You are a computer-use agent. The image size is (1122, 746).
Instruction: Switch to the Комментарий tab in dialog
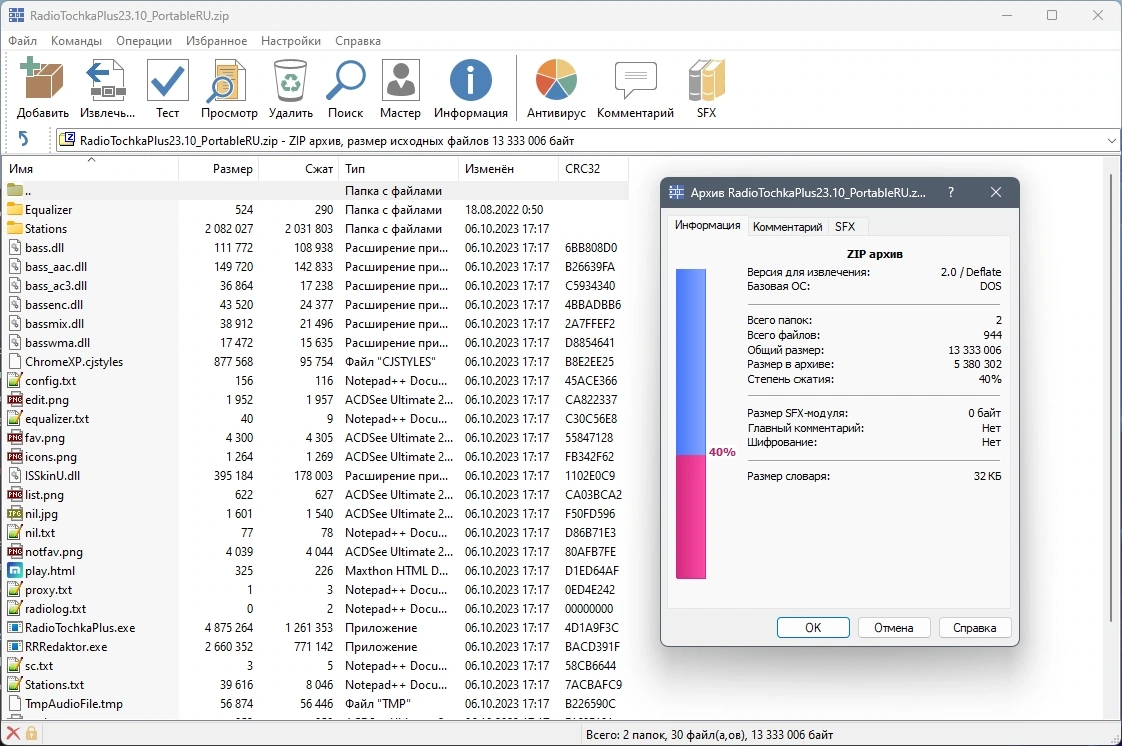tap(787, 227)
